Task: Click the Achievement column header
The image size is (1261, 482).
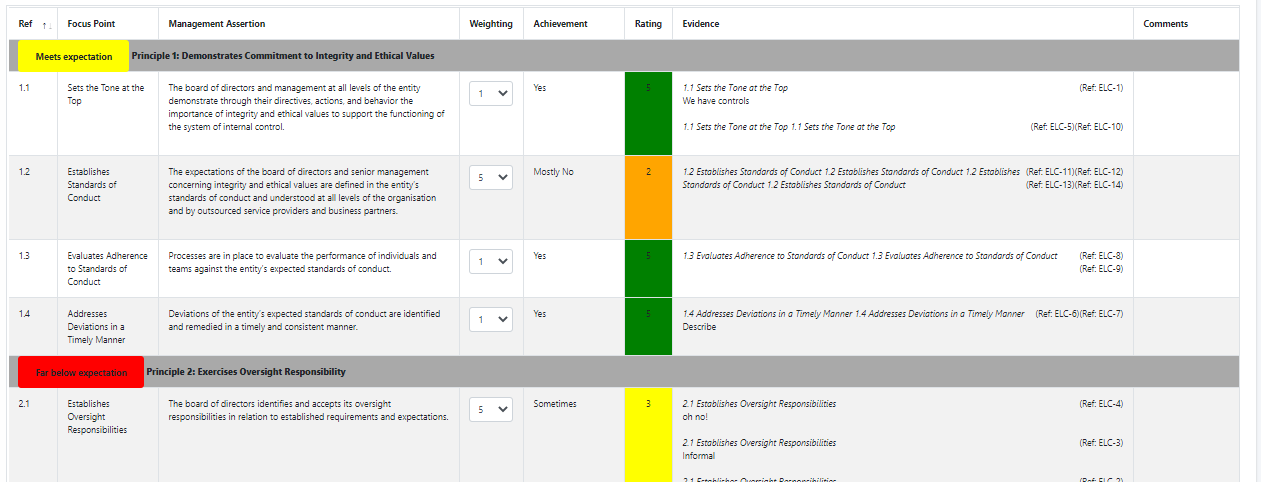Action: (x=561, y=24)
